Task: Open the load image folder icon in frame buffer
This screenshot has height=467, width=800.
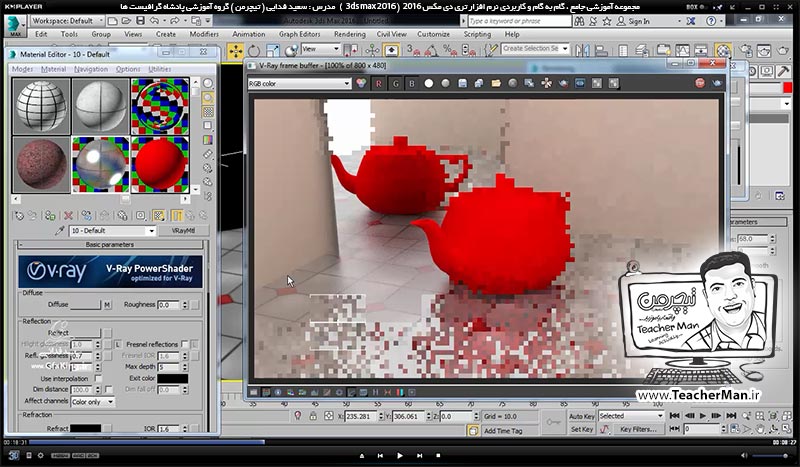Action: 496,84
